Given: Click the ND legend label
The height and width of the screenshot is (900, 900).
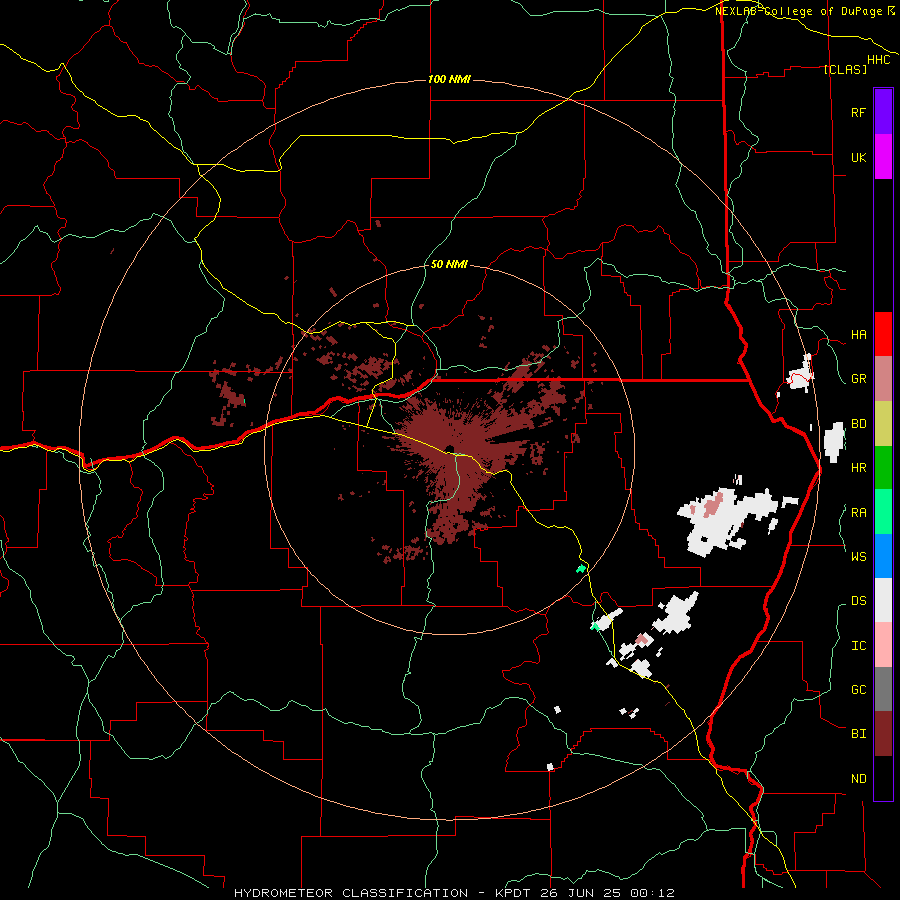Looking at the screenshot, I should pos(858,779).
